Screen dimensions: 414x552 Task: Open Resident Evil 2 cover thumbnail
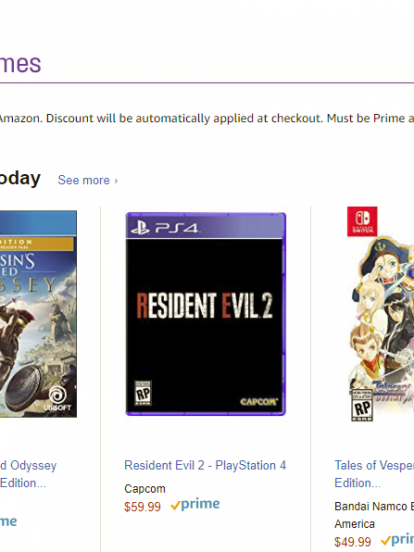point(206,314)
